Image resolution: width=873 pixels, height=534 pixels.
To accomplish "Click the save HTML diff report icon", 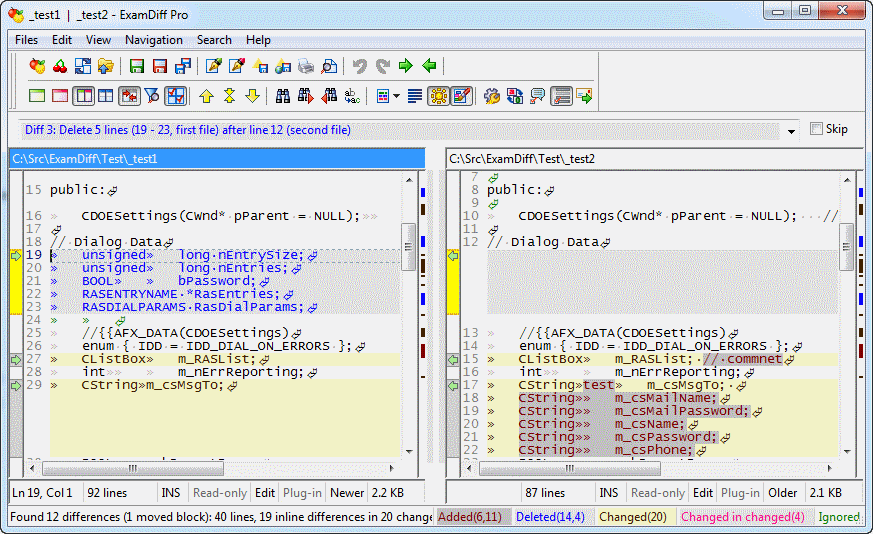I will point(283,66).
